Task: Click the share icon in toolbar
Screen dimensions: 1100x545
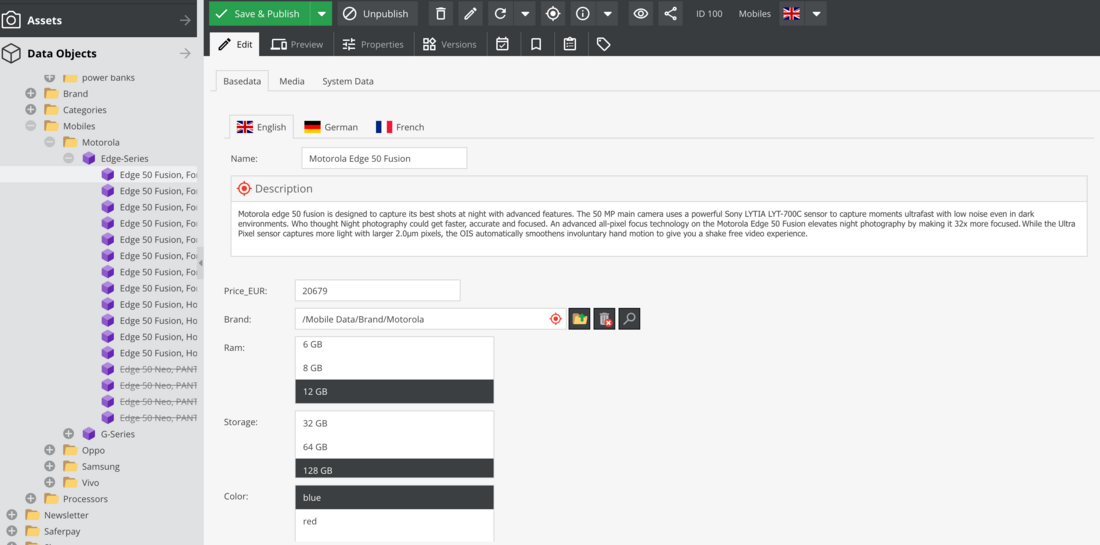Action: pyautogui.click(x=670, y=14)
